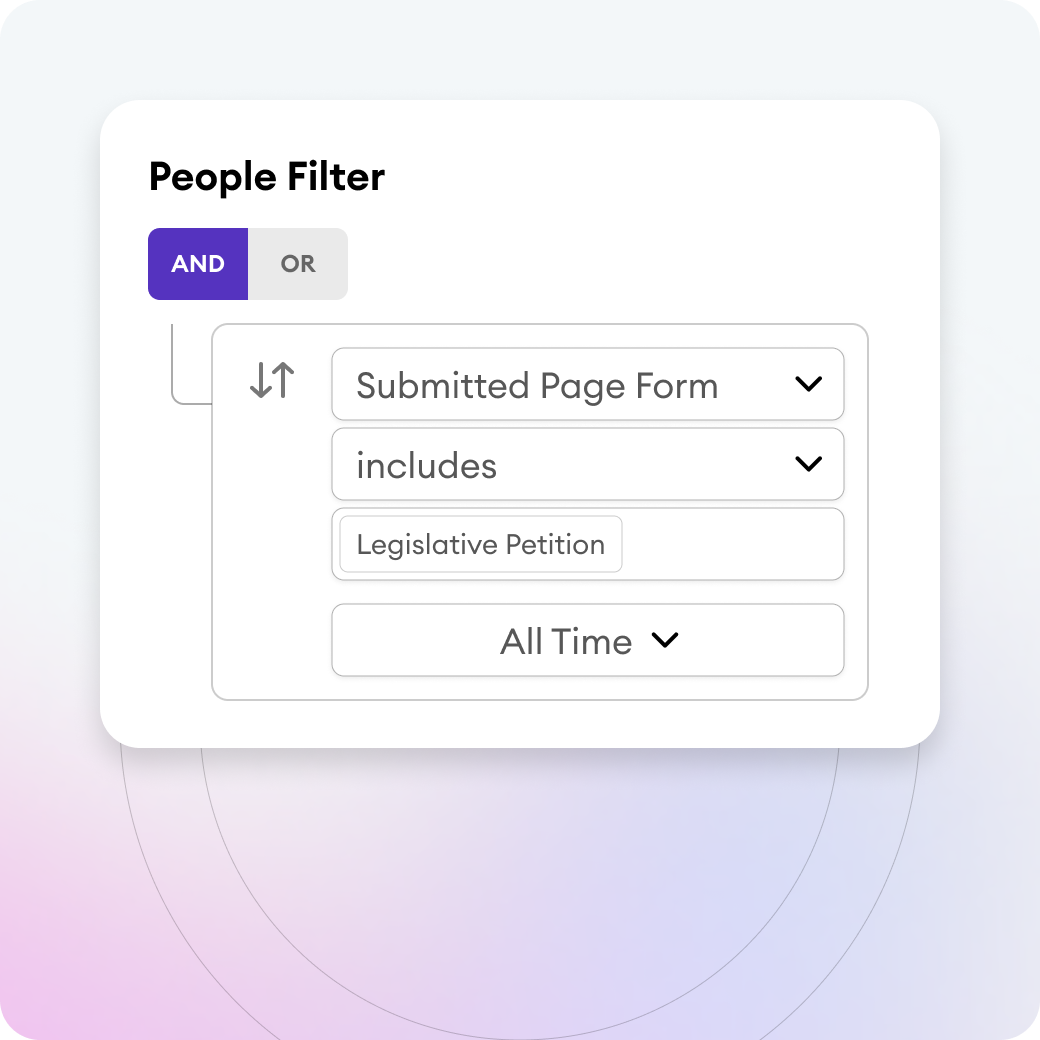
Task: Click the Submitted Page Form label text
Action: click(x=537, y=386)
